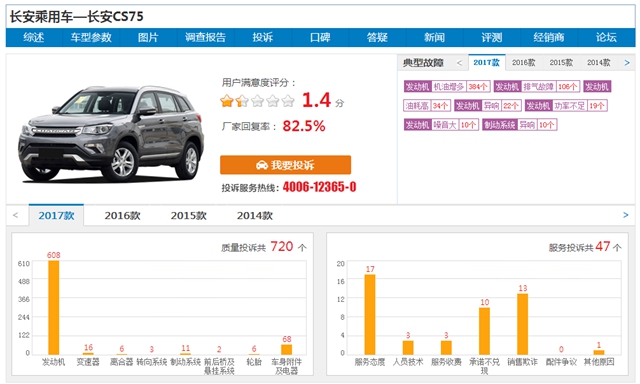Switch the 典型故障 panel to 2016款
The image size is (640, 384).
524,63
